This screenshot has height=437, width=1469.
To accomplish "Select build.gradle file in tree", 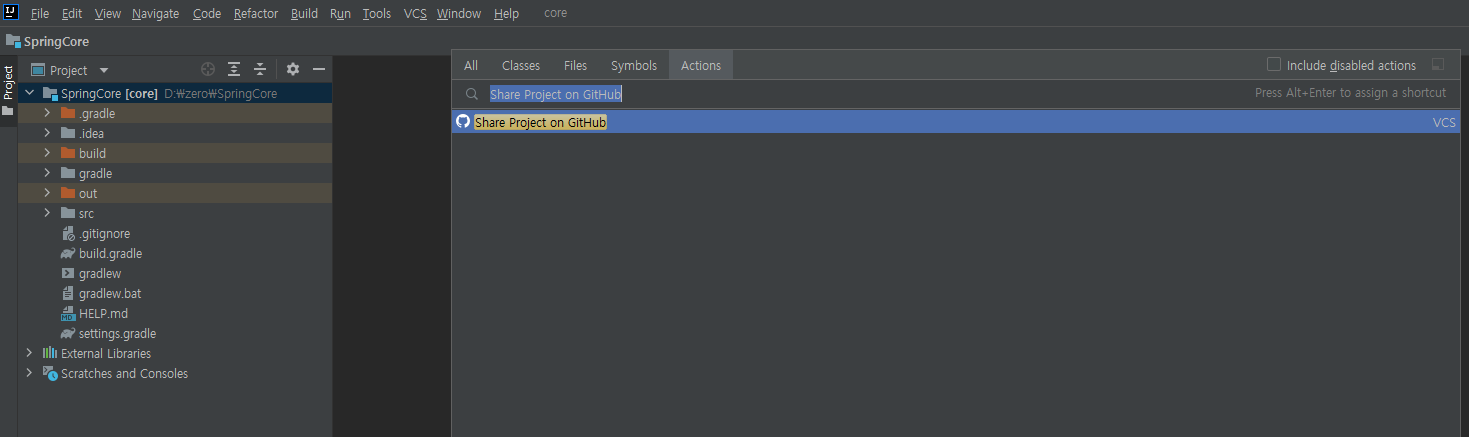I will click(x=110, y=253).
